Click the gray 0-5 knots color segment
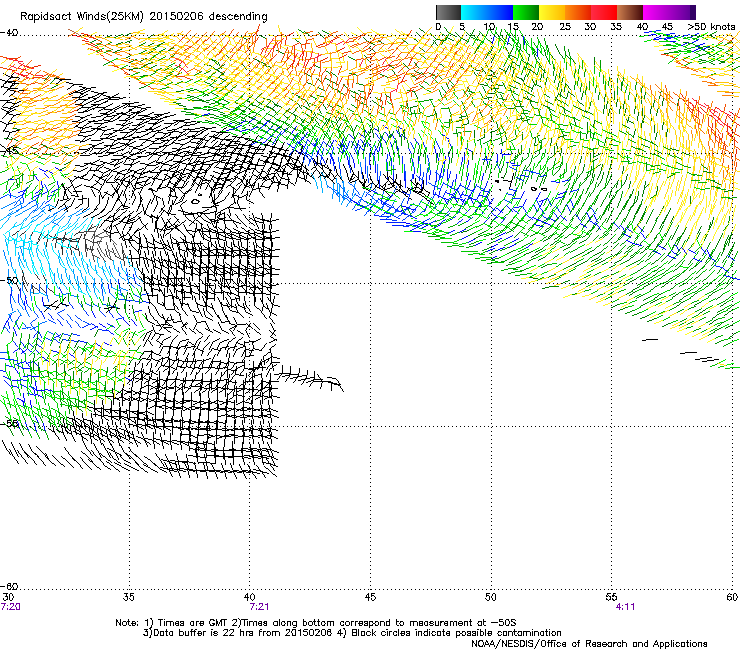 tap(448, 12)
